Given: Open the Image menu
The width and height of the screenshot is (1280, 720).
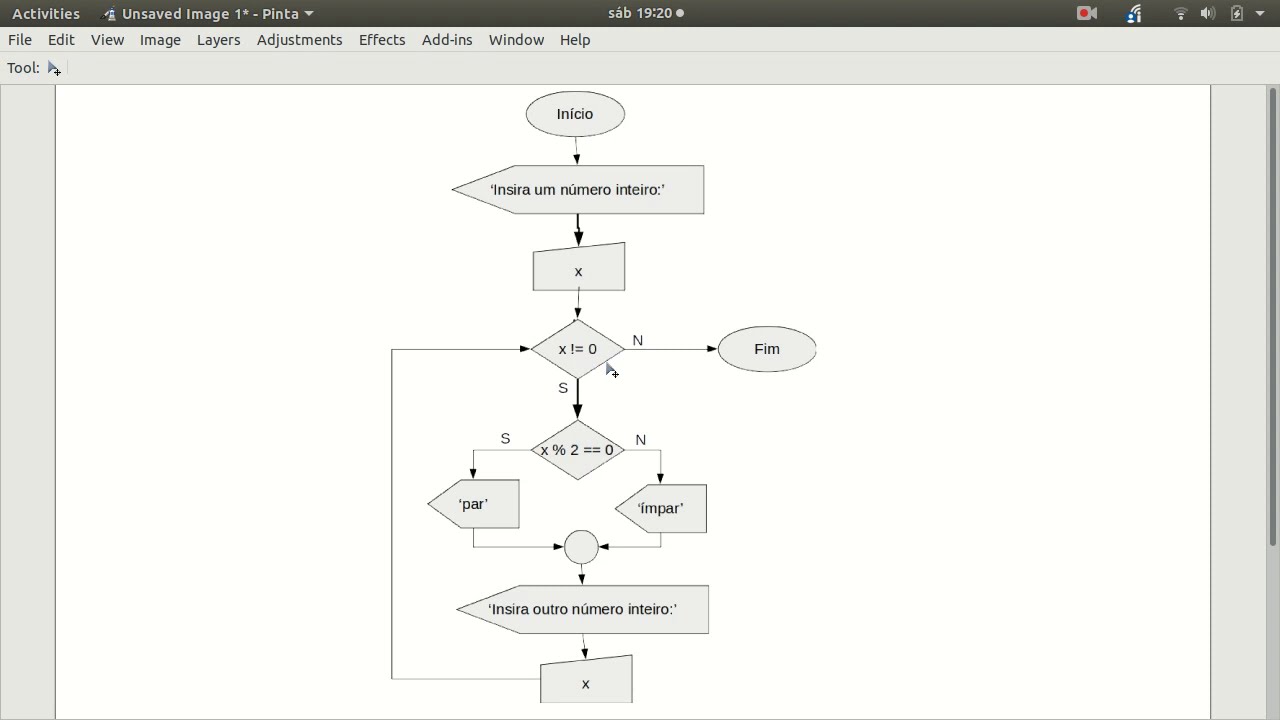Looking at the screenshot, I should [x=160, y=40].
